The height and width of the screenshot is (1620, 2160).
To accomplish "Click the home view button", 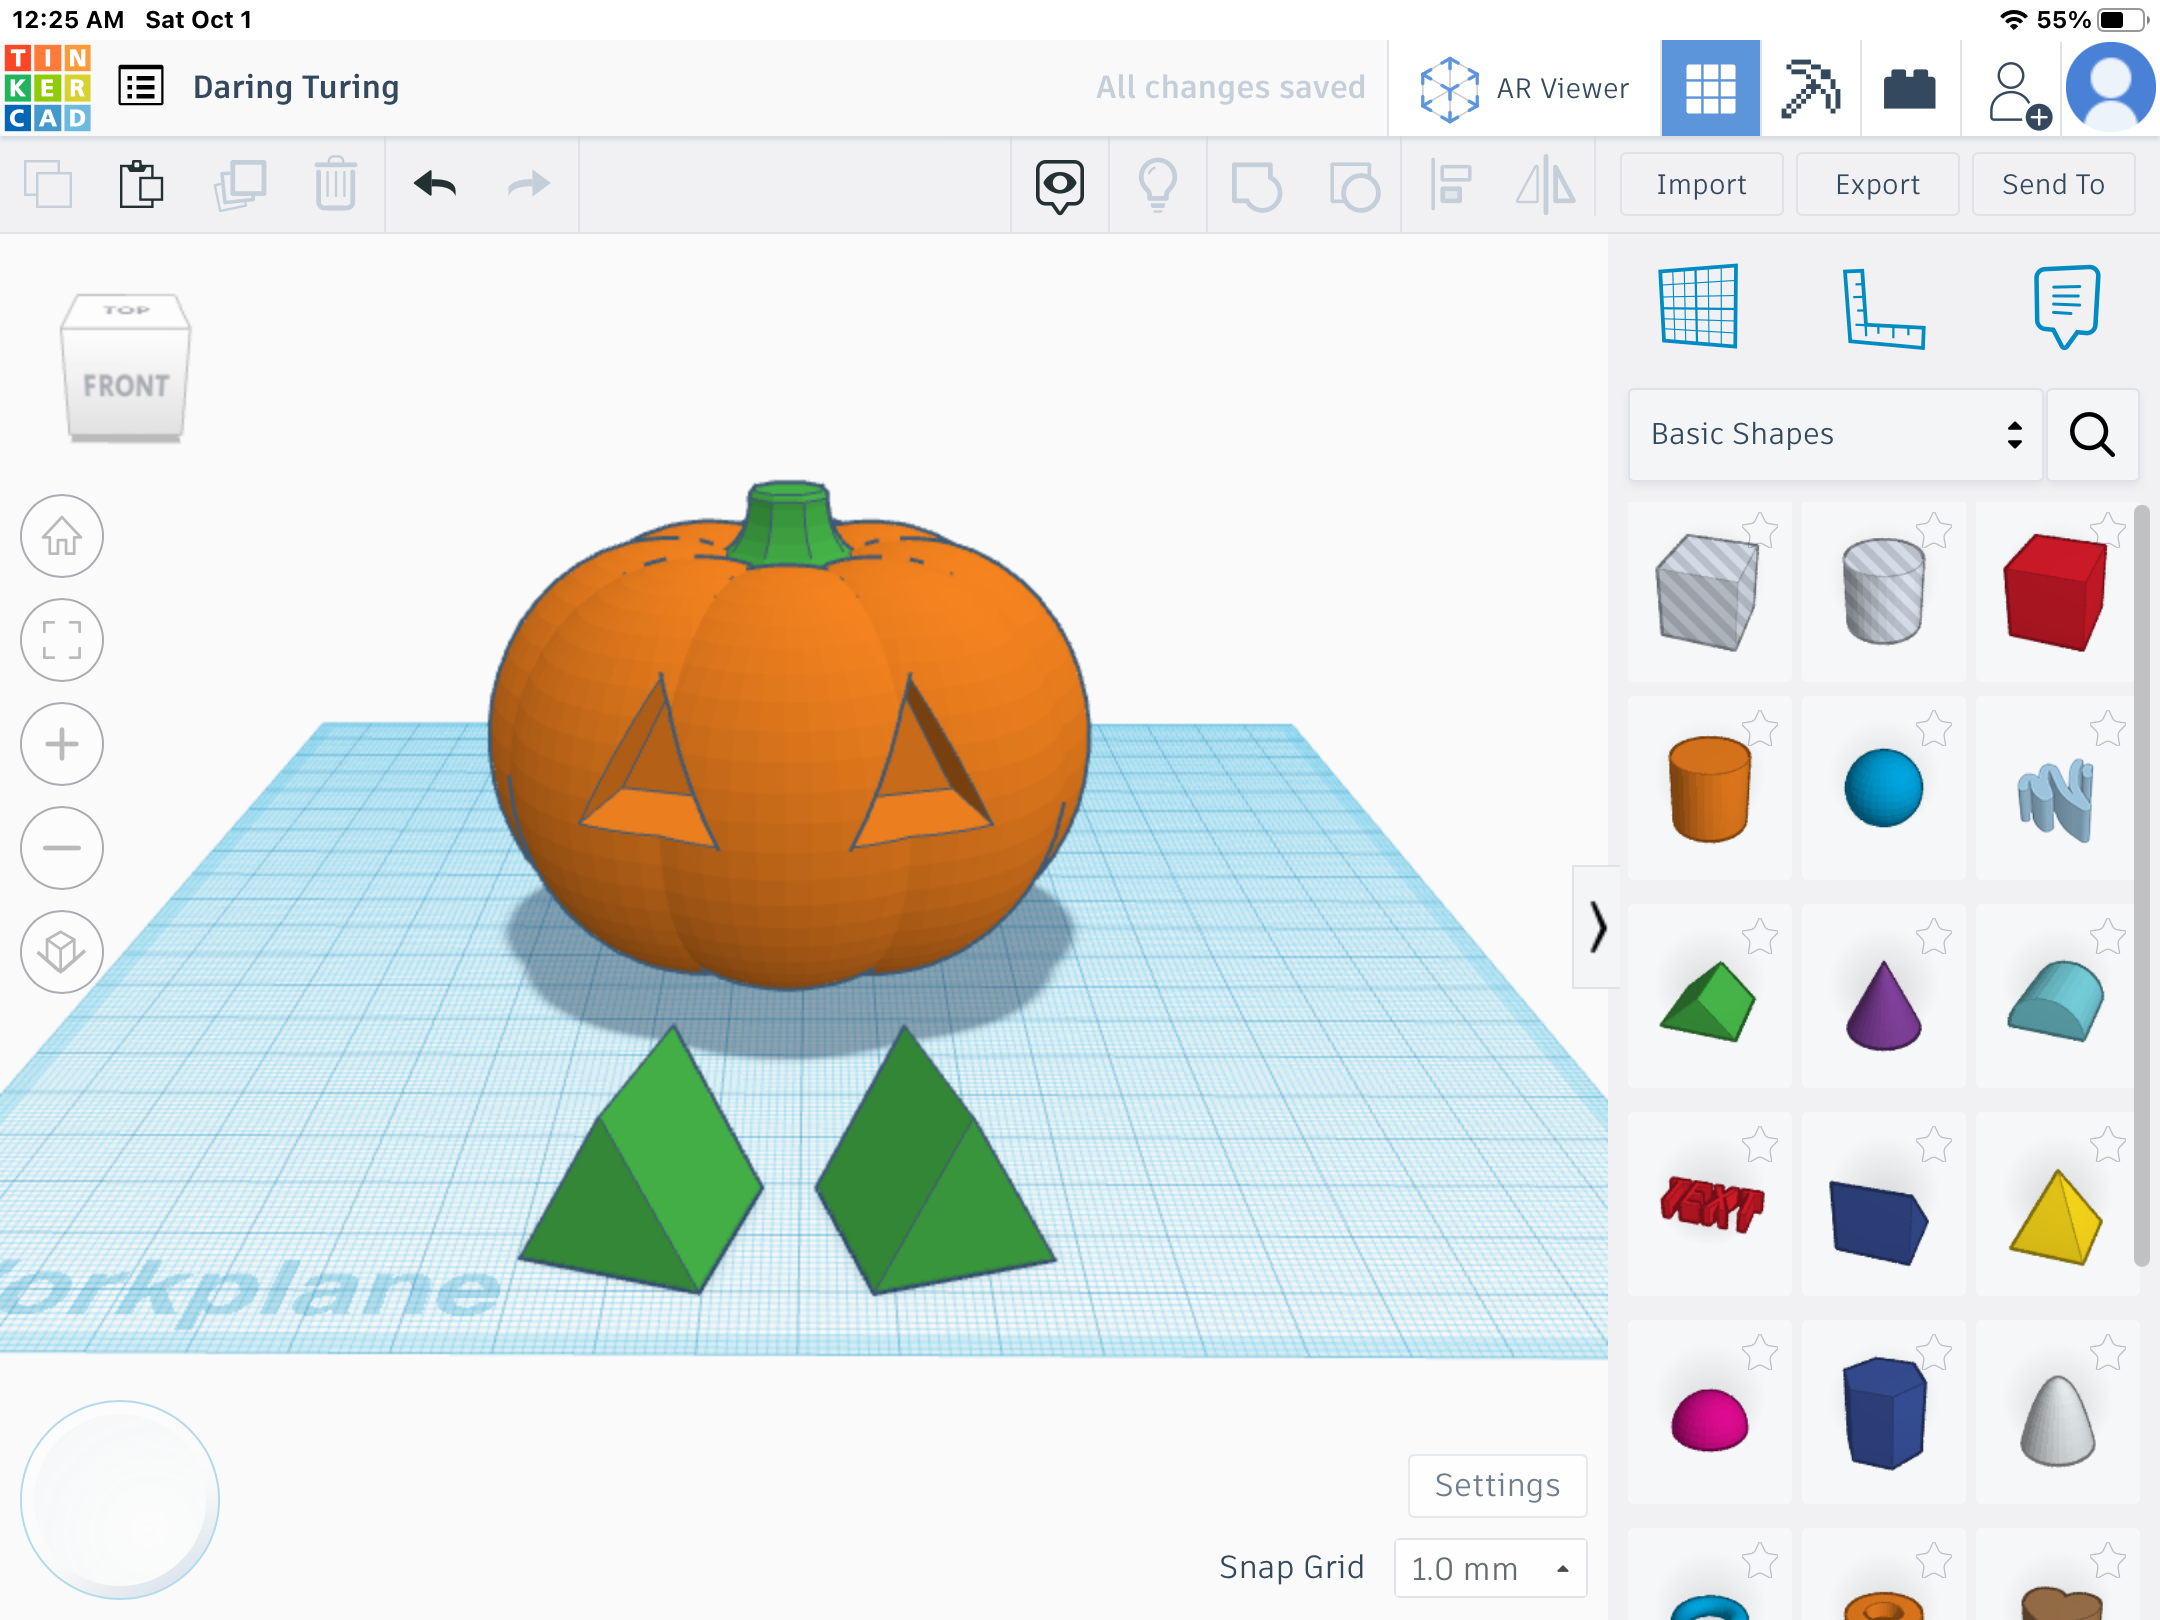I will click(x=62, y=537).
